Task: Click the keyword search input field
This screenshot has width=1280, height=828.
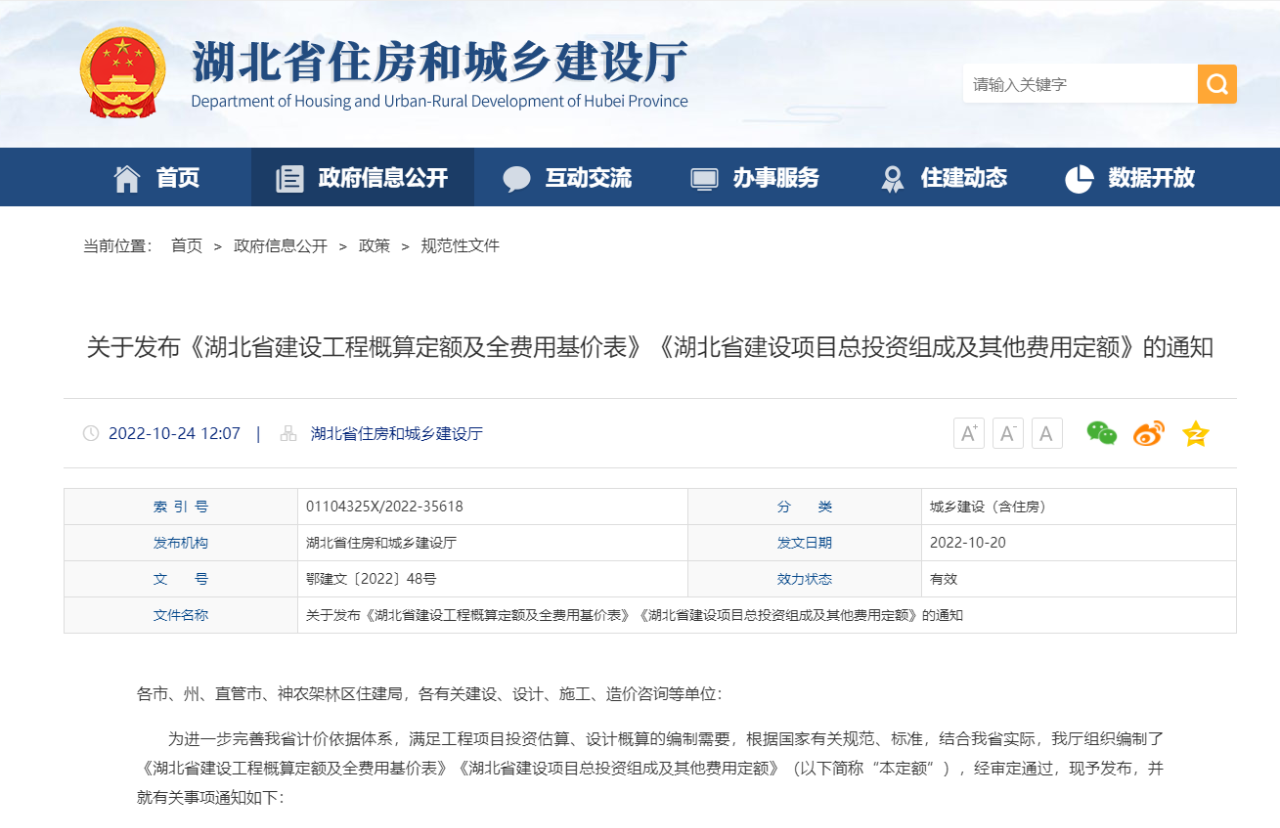Action: 1080,84
